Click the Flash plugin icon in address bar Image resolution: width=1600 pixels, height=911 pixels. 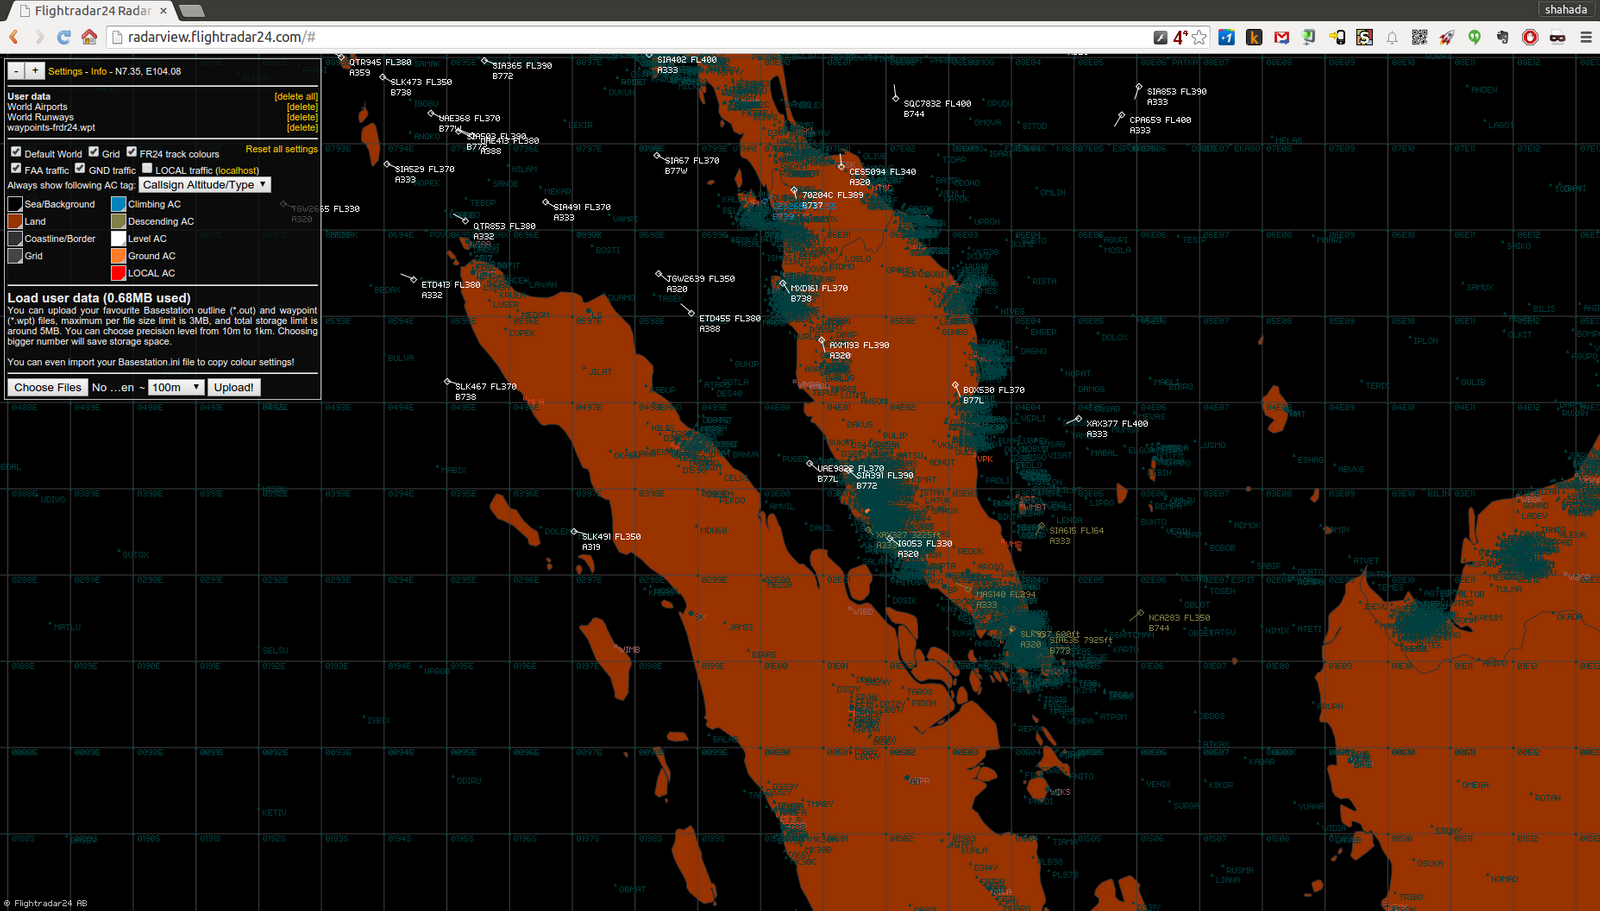click(1160, 37)
